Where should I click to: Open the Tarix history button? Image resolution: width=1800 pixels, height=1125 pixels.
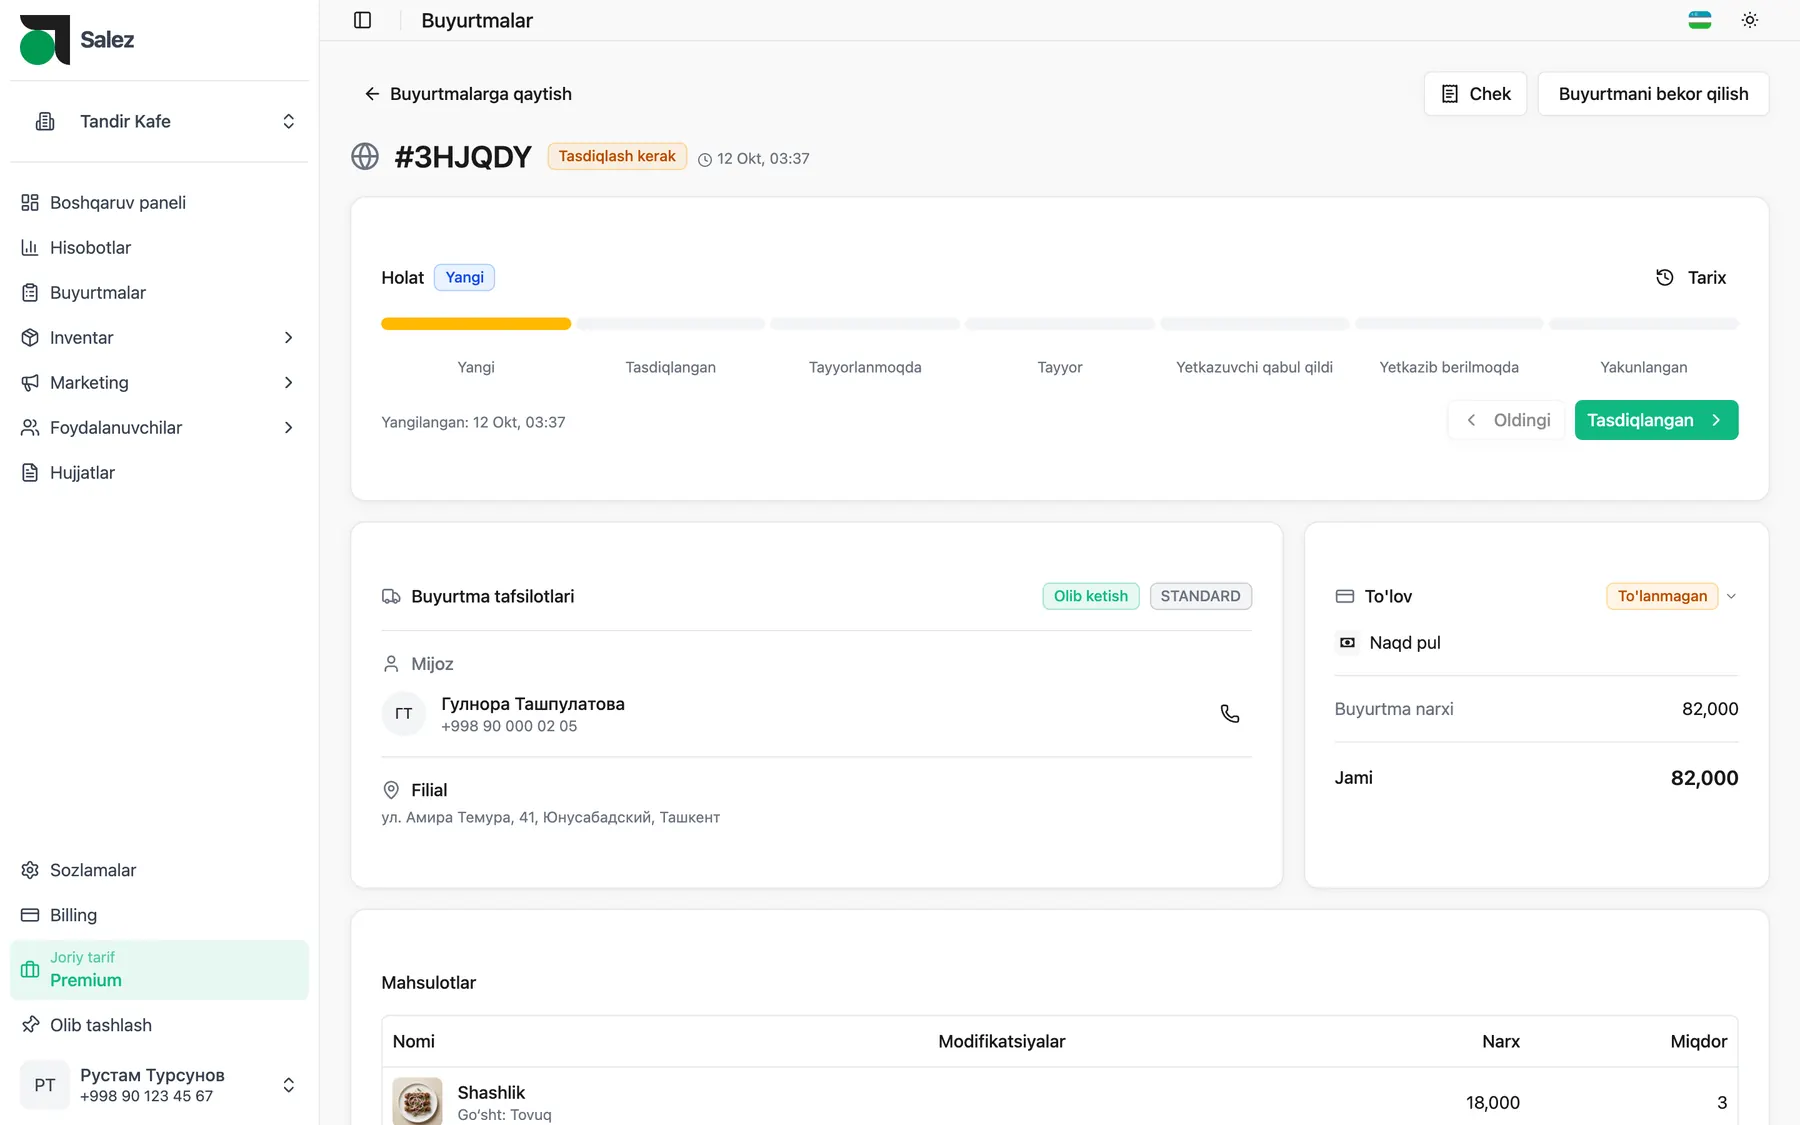(x=1691, y=278)
